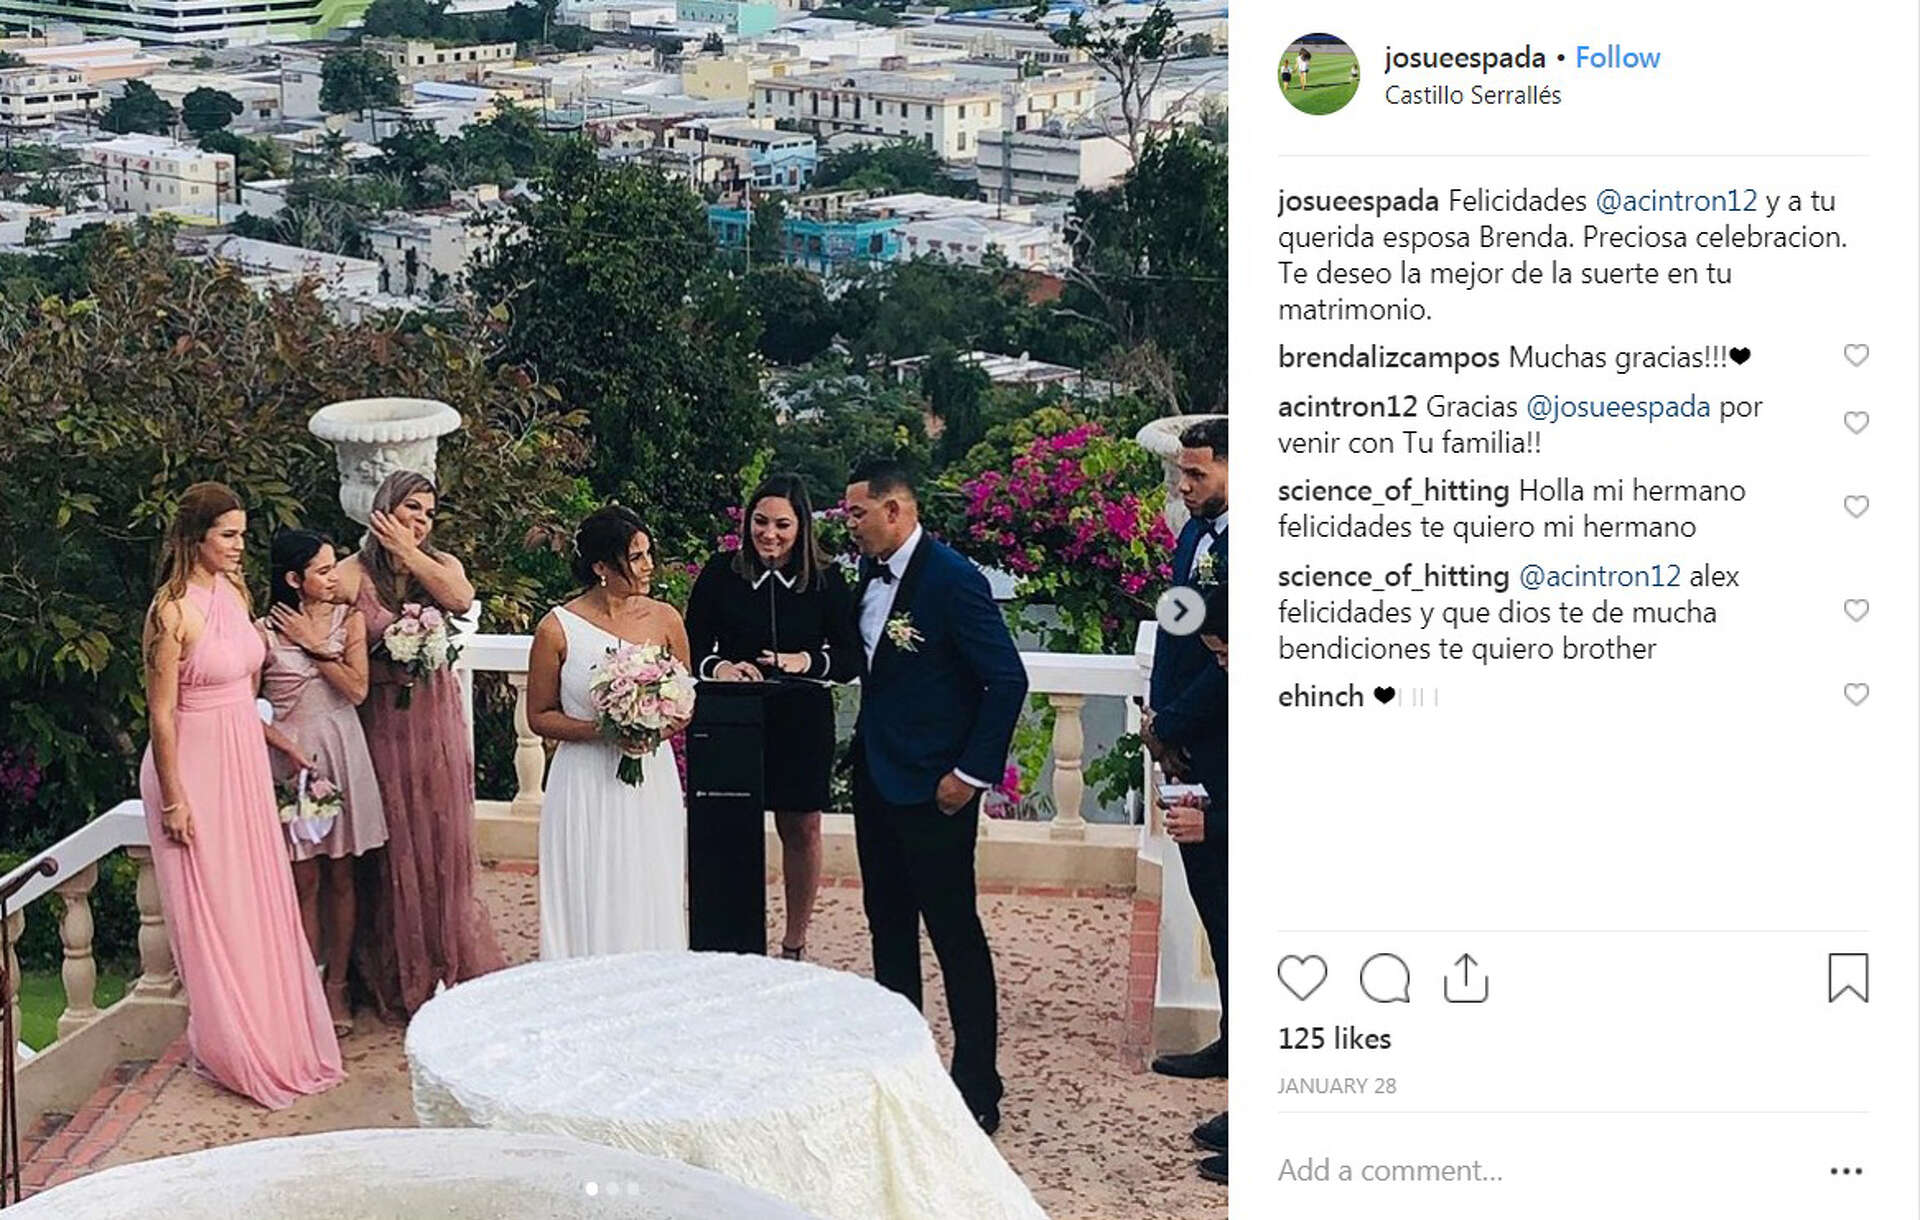Visit brendalizcampos's profile from comment
The width and height of the screenshot is (1920, 1220).
pos(1388,357)
